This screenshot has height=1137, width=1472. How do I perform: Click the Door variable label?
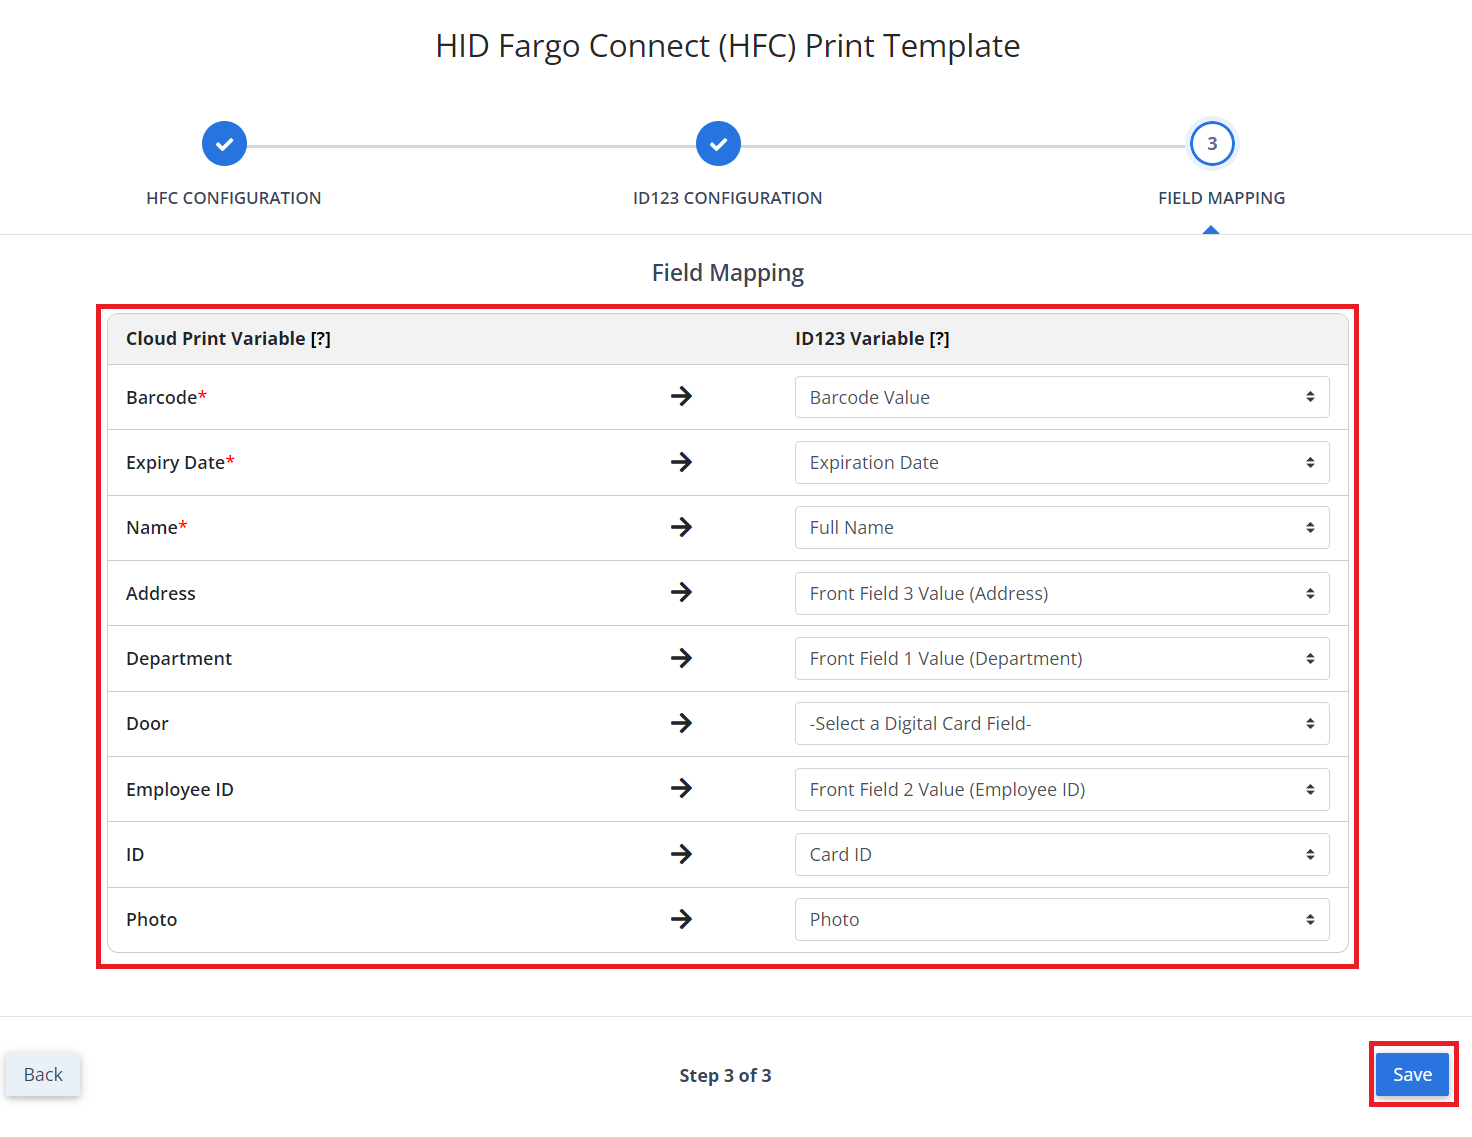(x=147, y=723)
